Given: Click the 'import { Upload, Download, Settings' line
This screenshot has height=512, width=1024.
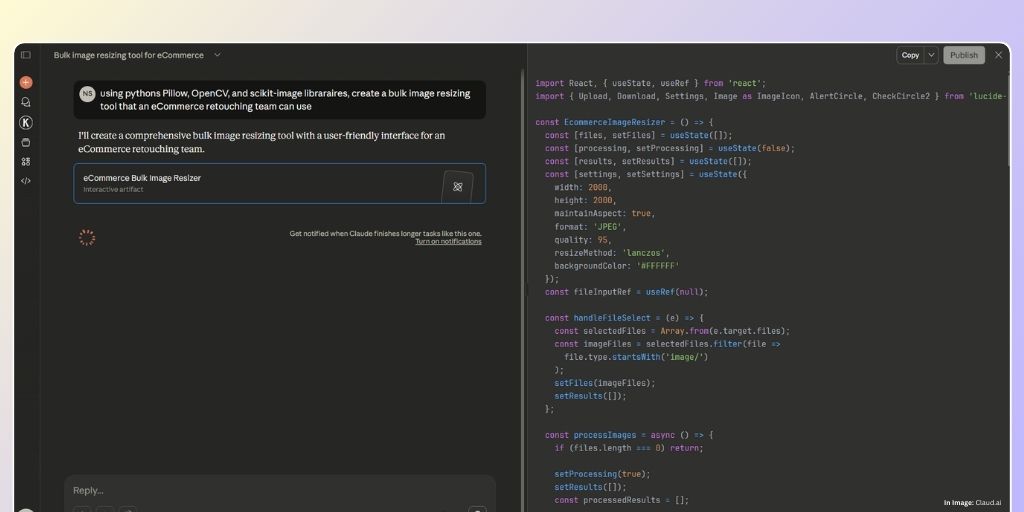Looking at the screenshot, I should click(771, 96).
